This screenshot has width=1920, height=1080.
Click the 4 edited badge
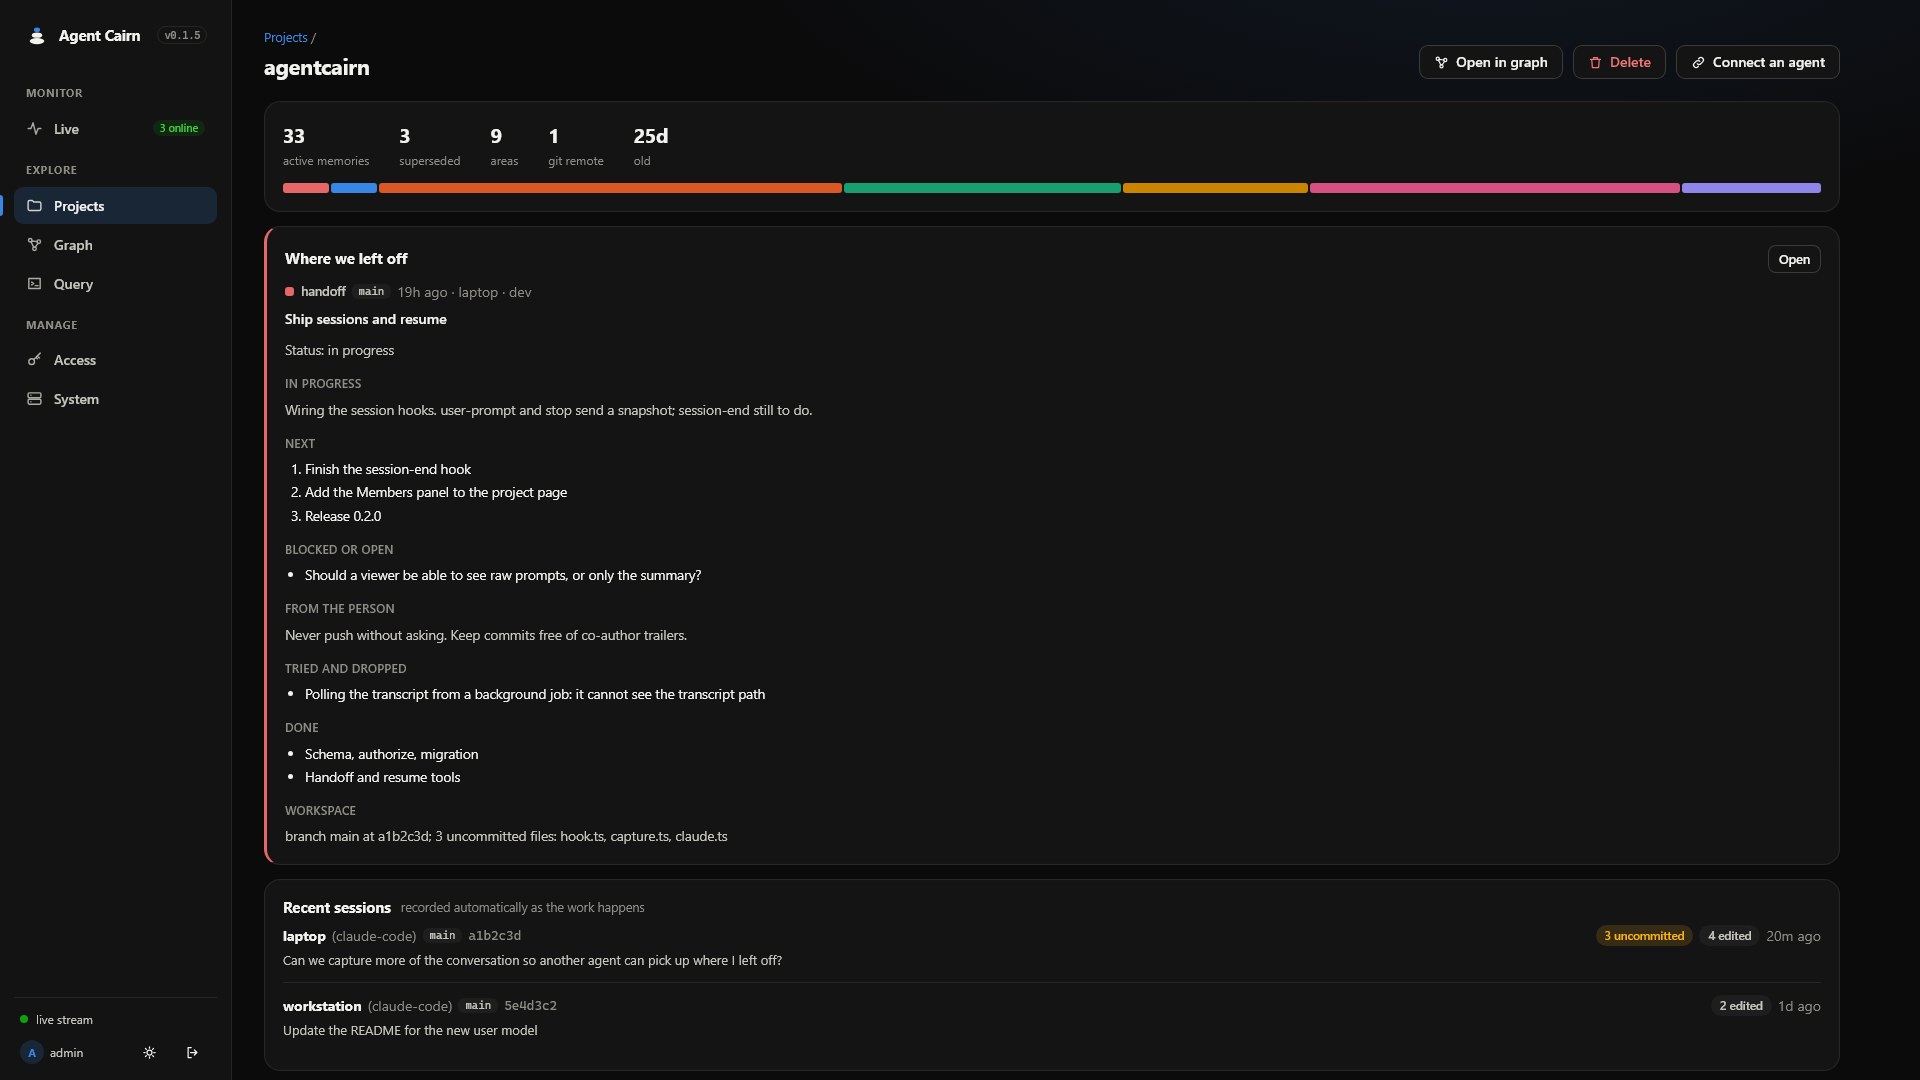pos(1729,936)
